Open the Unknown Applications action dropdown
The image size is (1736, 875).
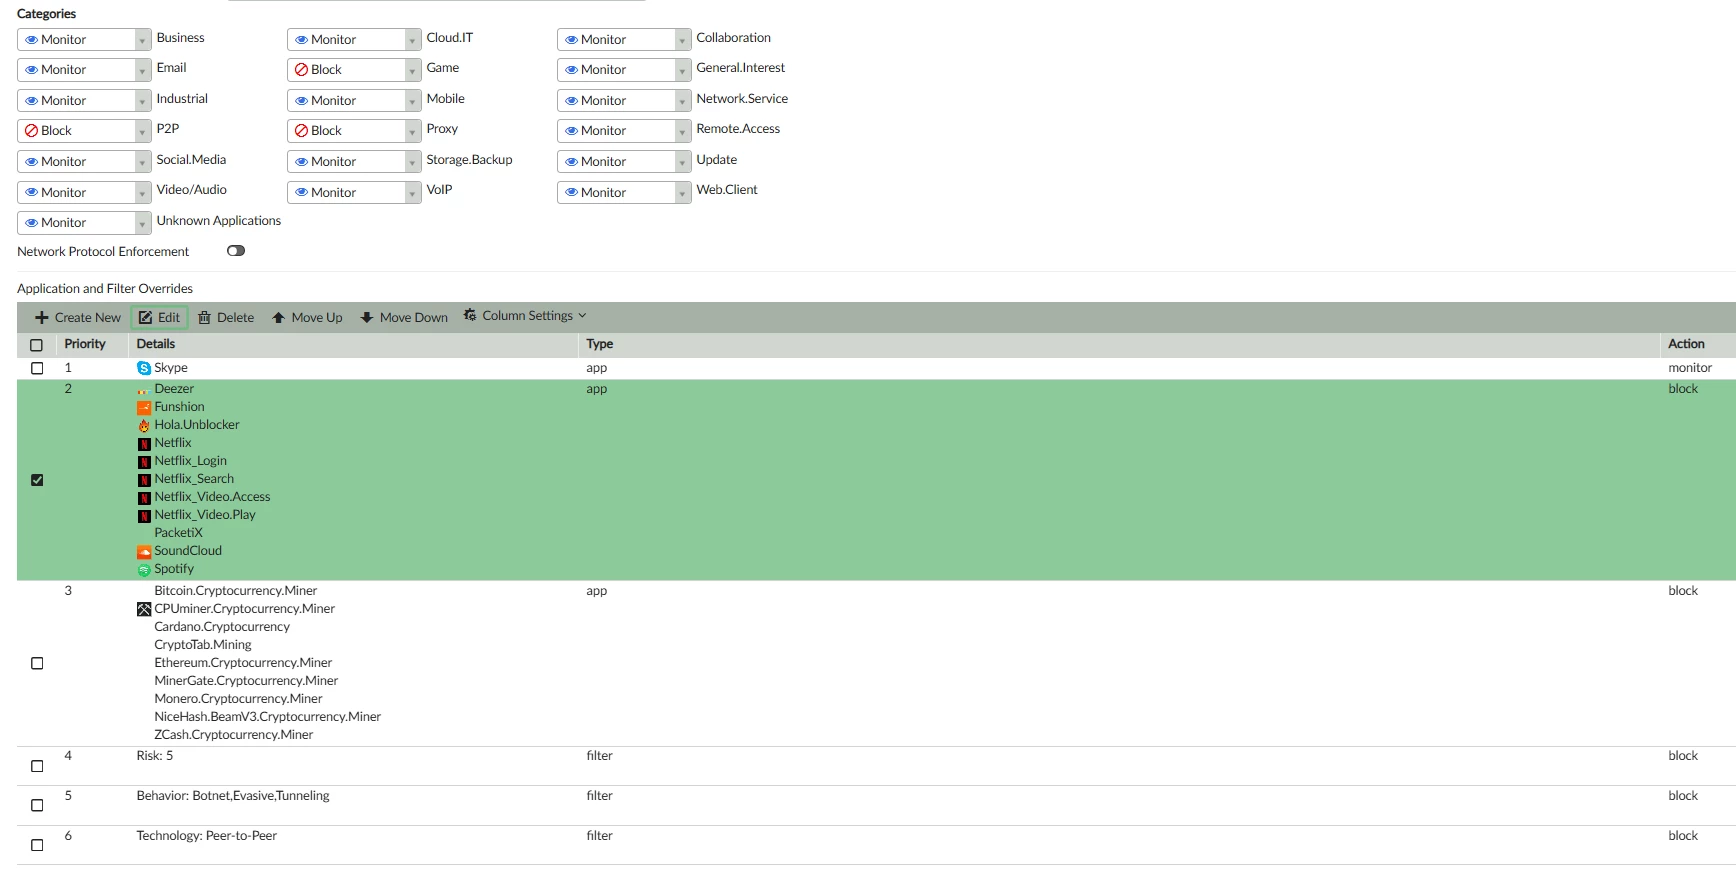click(x=84, y=223)
